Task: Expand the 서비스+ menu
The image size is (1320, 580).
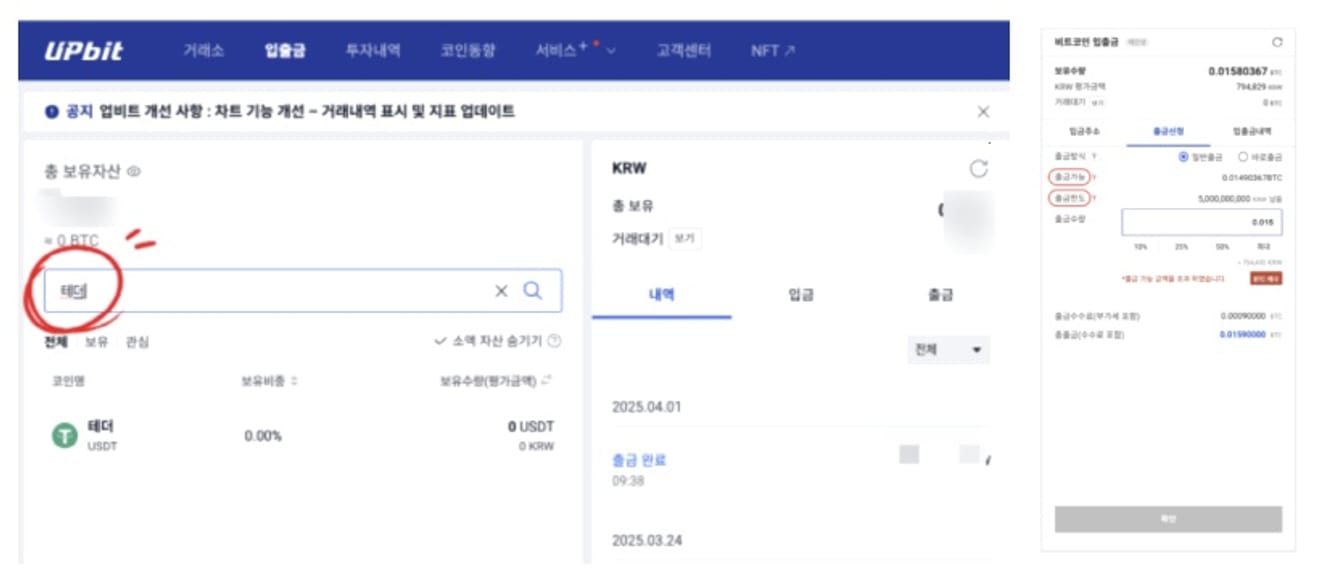Action: coord(575,50)
